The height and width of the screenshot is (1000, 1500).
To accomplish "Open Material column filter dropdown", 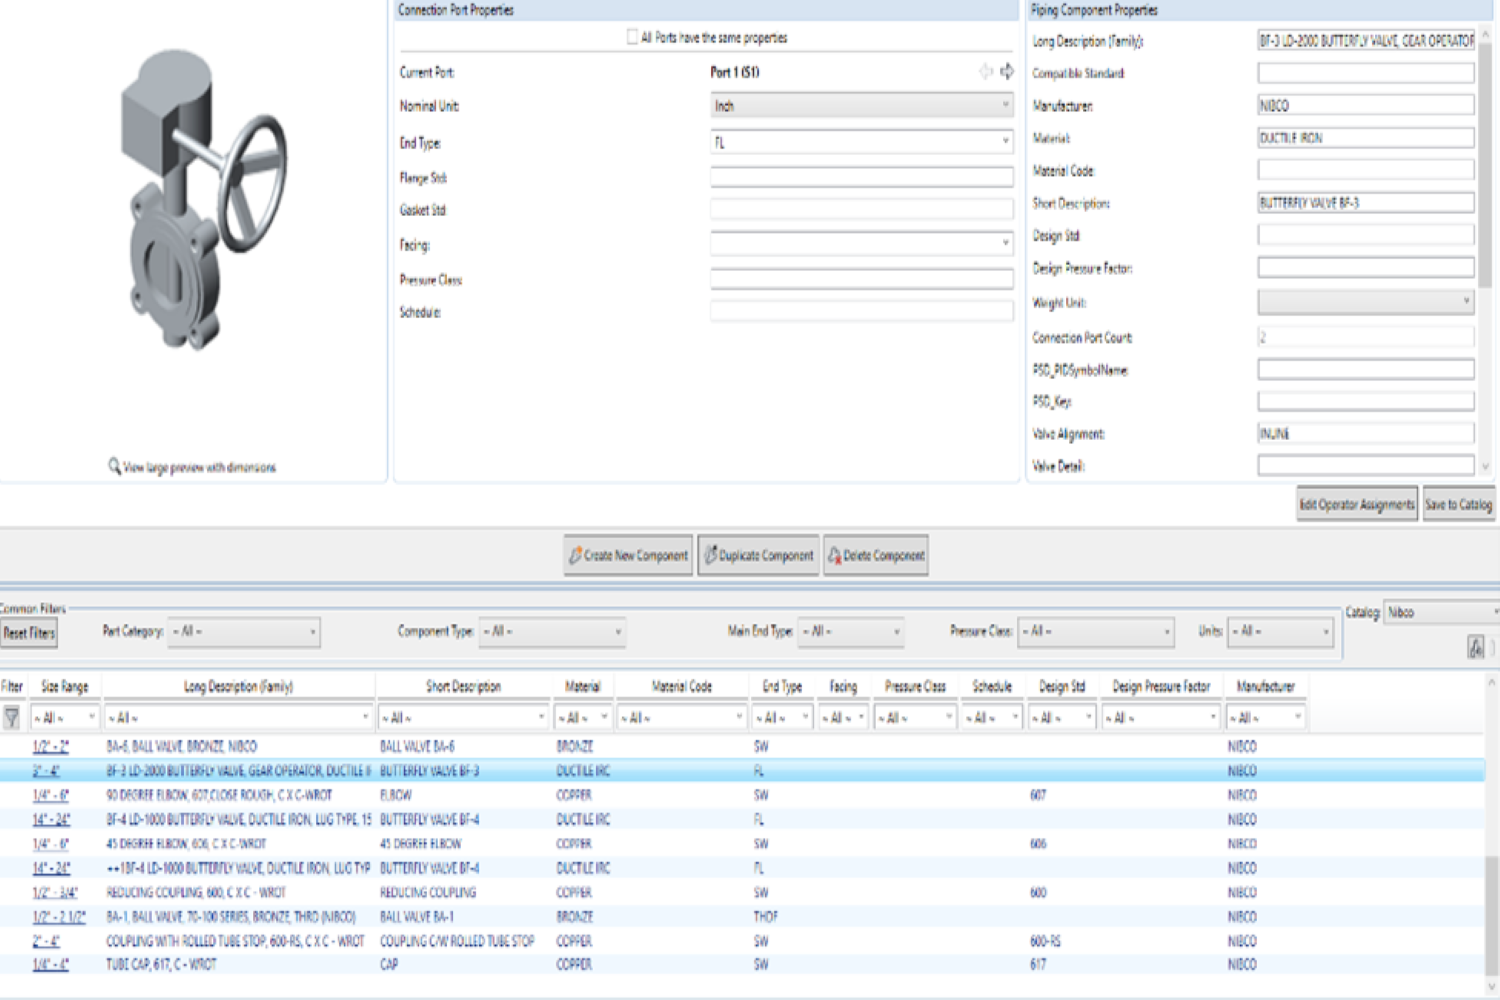I will coord(583,717).
